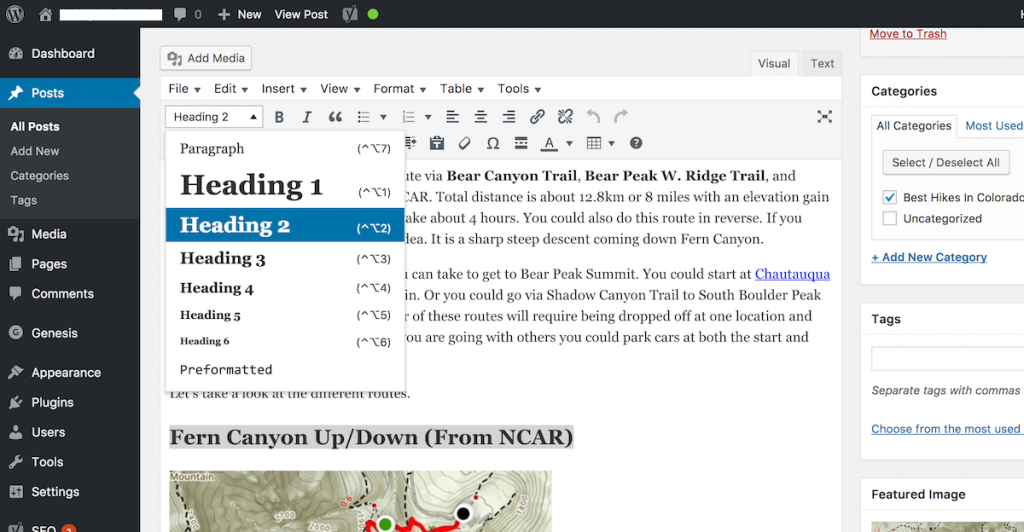Screen dimensions: 1024x532
Task: Choose Paragraph from the format list
Action: click(285, 148)
